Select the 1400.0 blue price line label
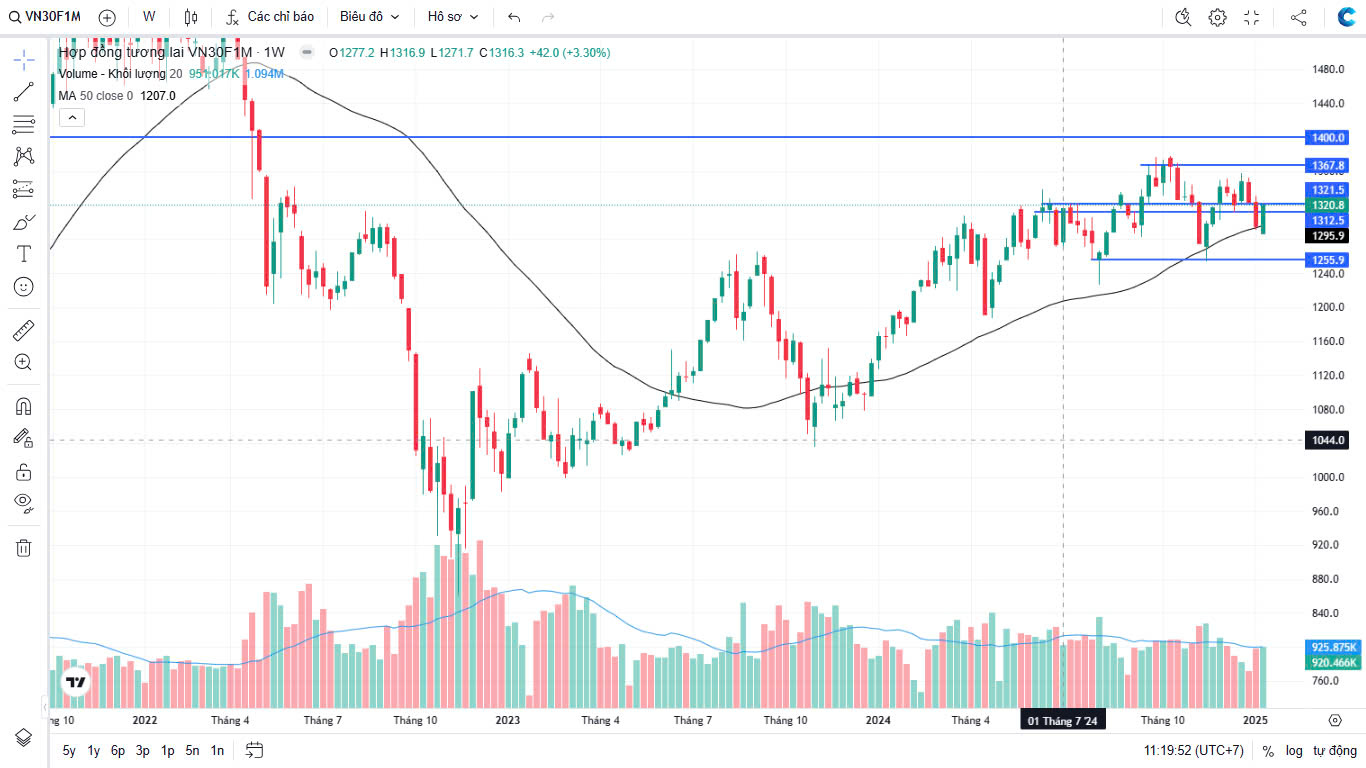Screen dimensions: 1366x768 point(1328,137)
